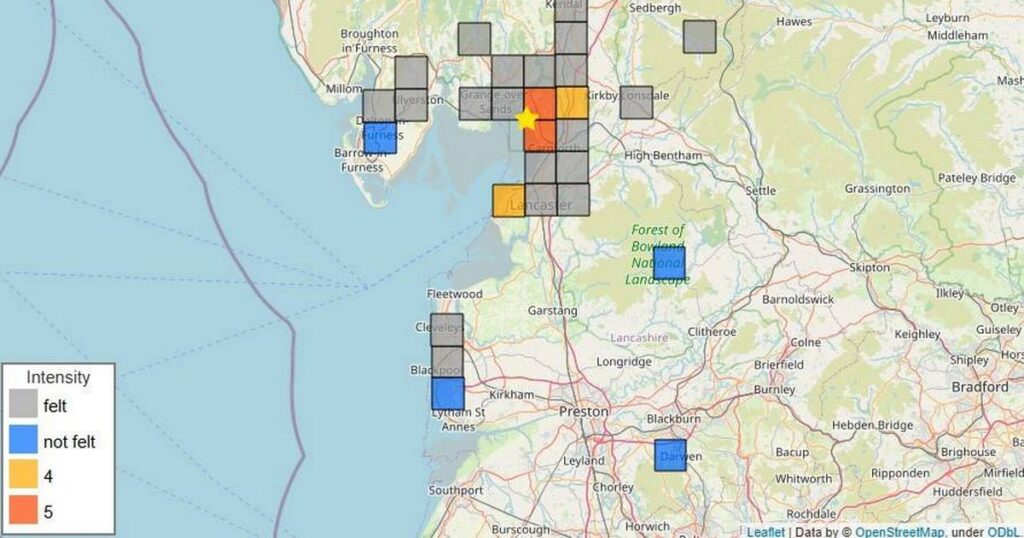Viewport: 1024px width, 538px height.
Task: Select the gray square over Kirkby Lonsdale
Action: point(636,102)
